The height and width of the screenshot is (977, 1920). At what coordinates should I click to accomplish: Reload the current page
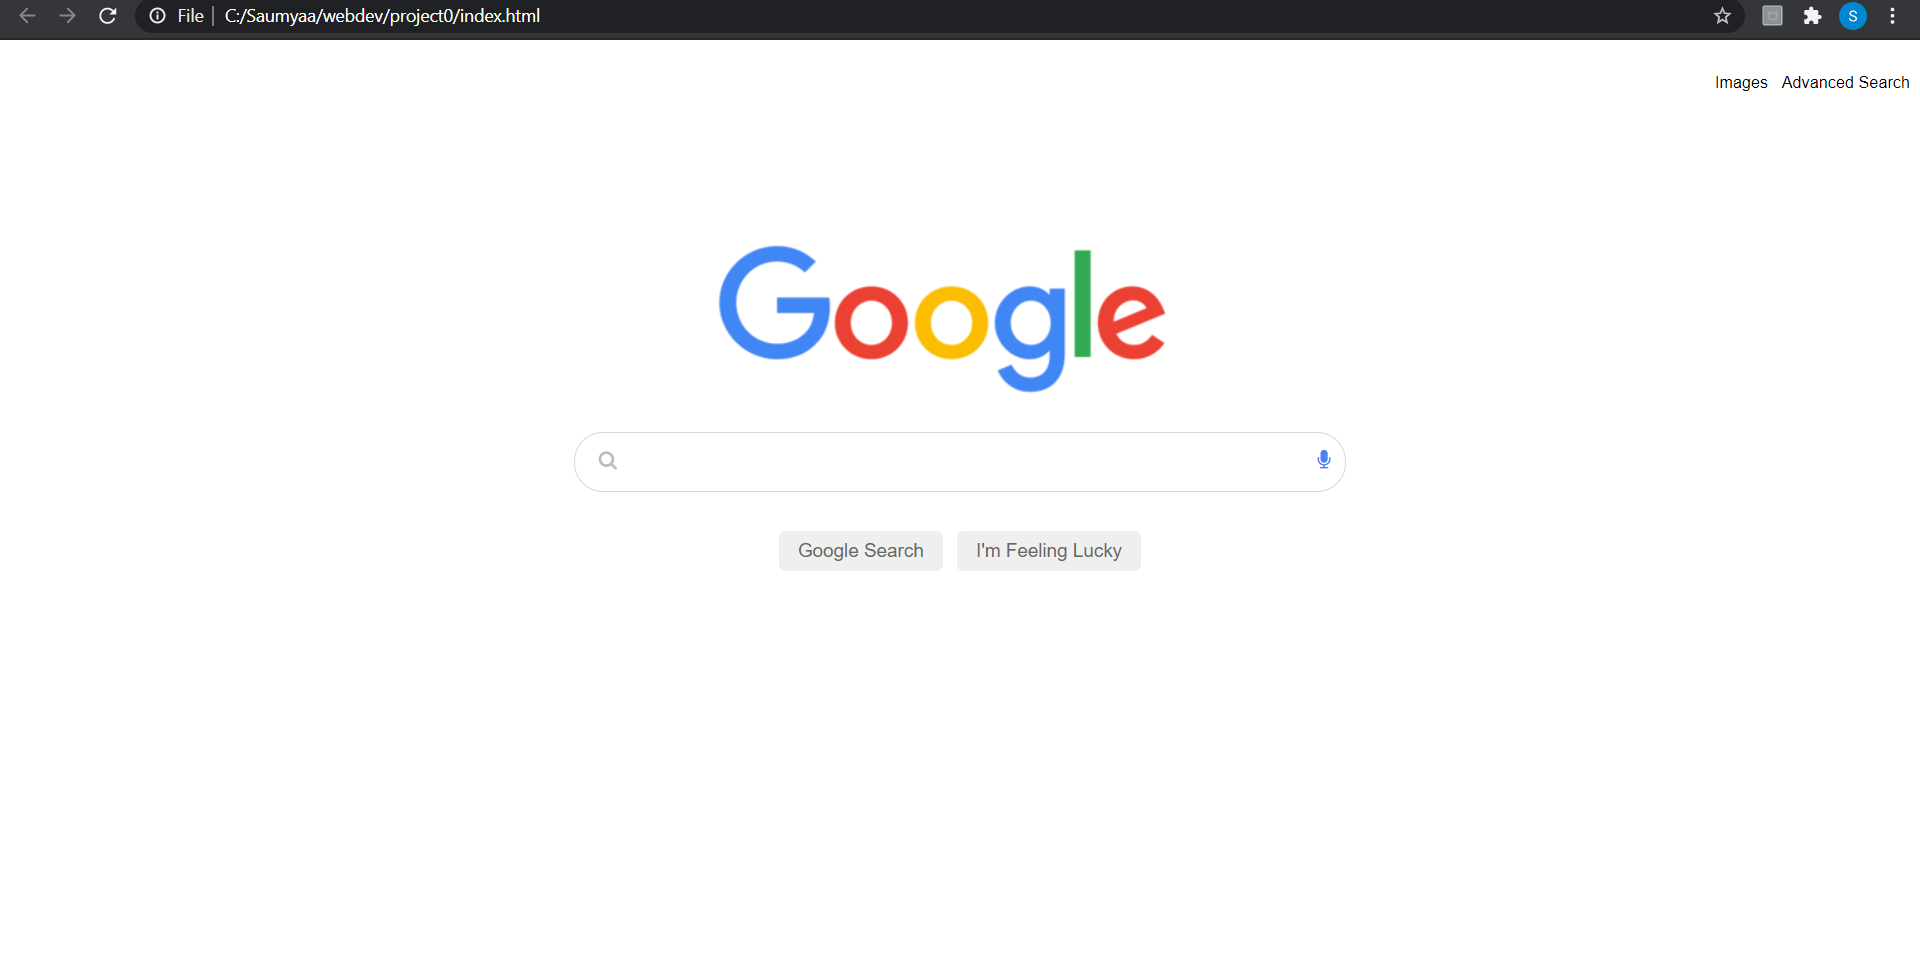108,16
